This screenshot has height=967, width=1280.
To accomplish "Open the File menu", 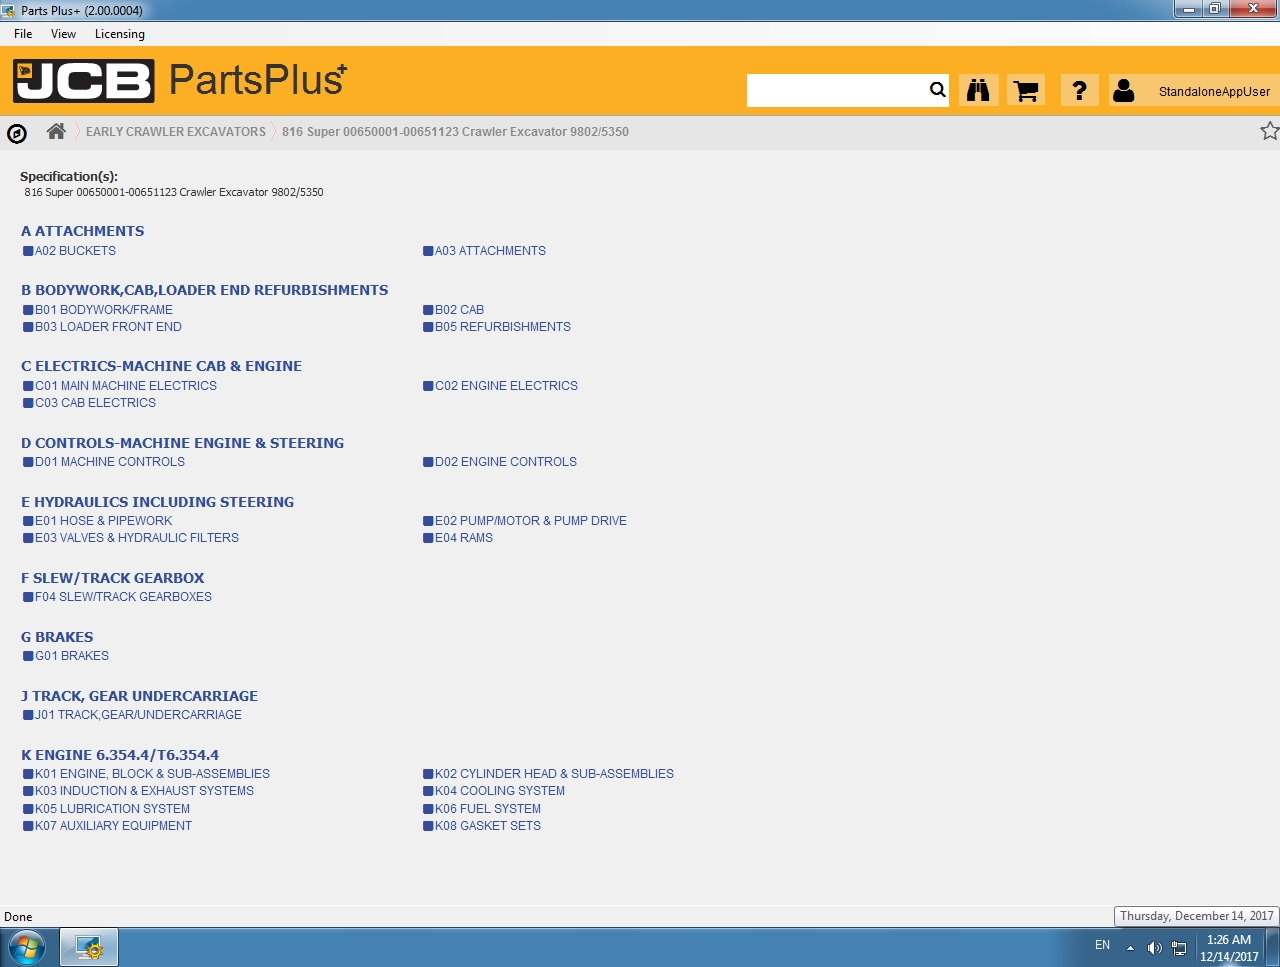I will coord(23,34).
